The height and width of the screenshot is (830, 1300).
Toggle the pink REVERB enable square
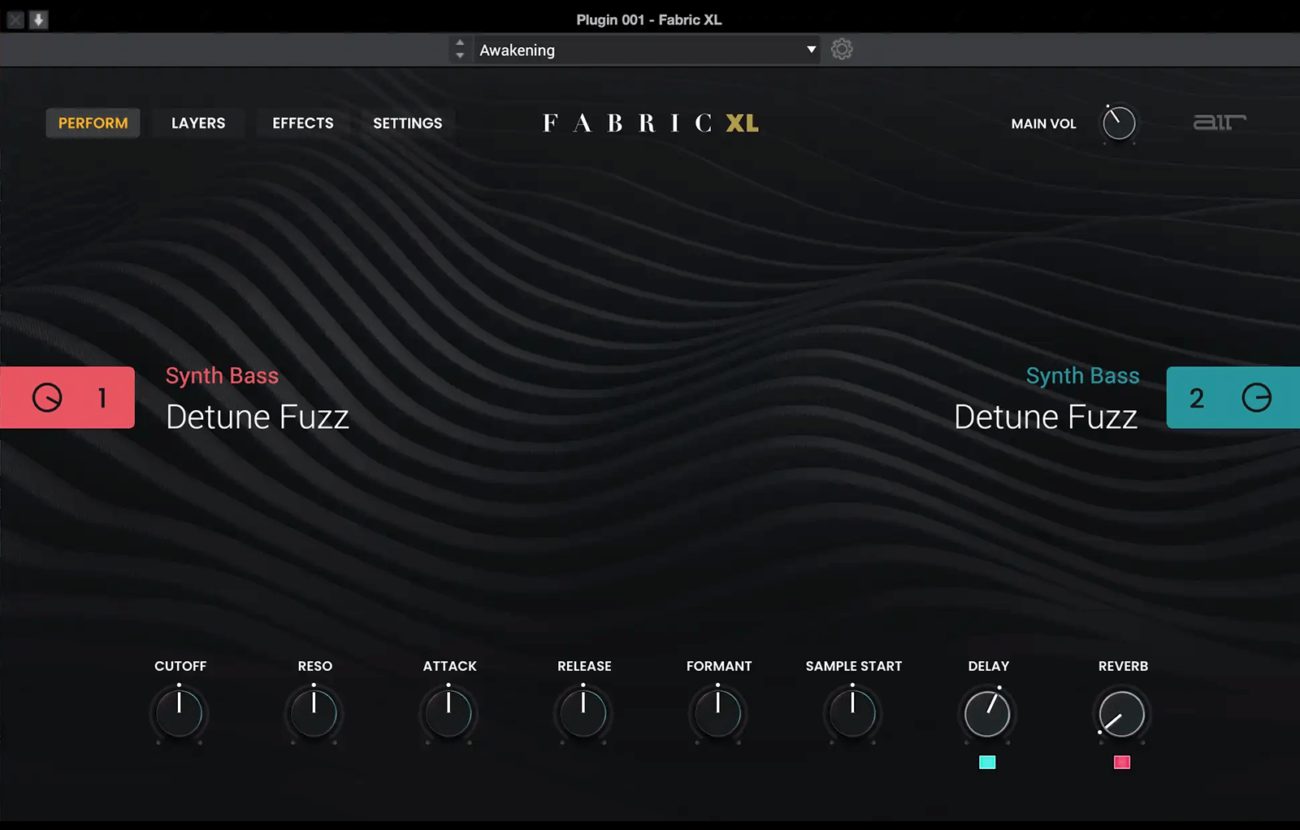tap(1122, 762)
